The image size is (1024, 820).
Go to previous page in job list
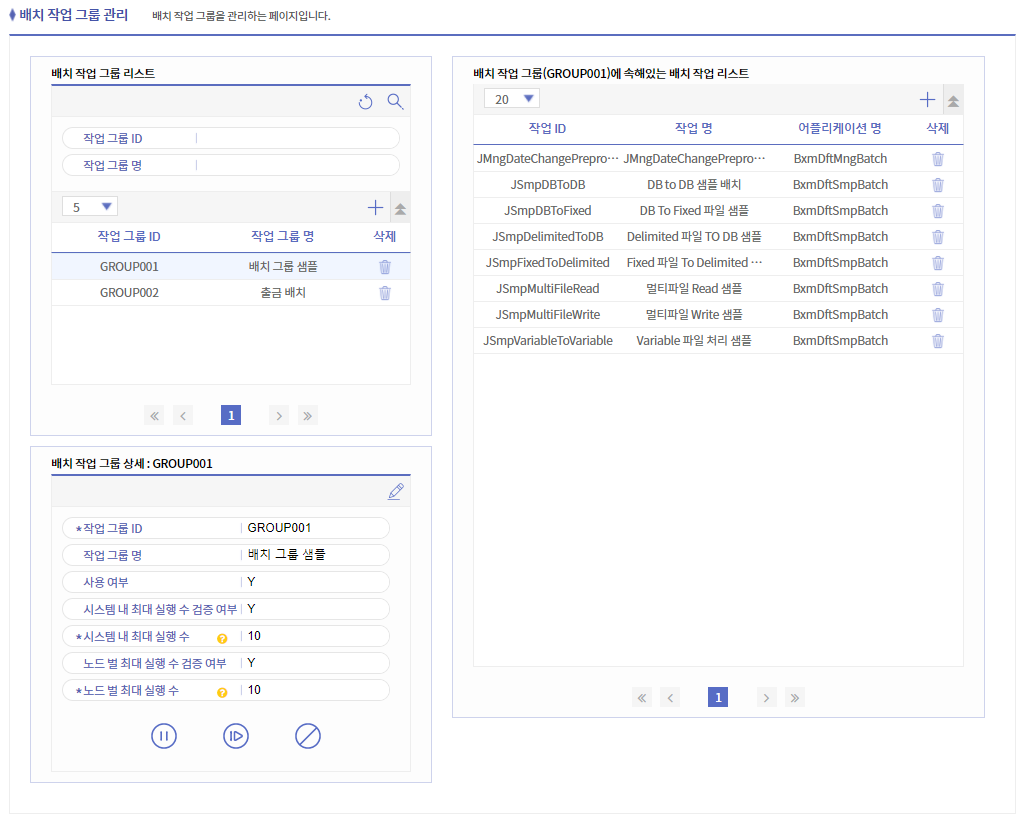[670, 697]
